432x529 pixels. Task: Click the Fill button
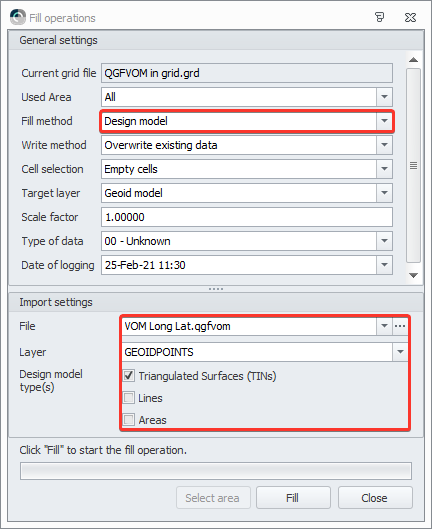coord(293,498)
